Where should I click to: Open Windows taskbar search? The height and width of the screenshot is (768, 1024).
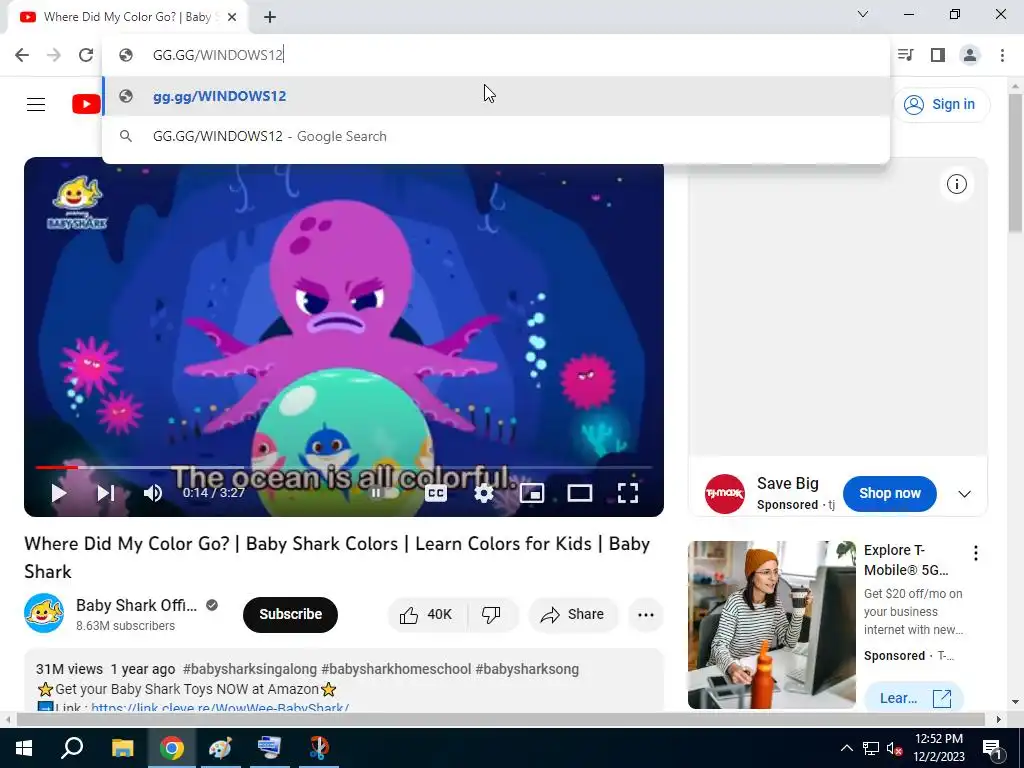(x=72, y=748)
